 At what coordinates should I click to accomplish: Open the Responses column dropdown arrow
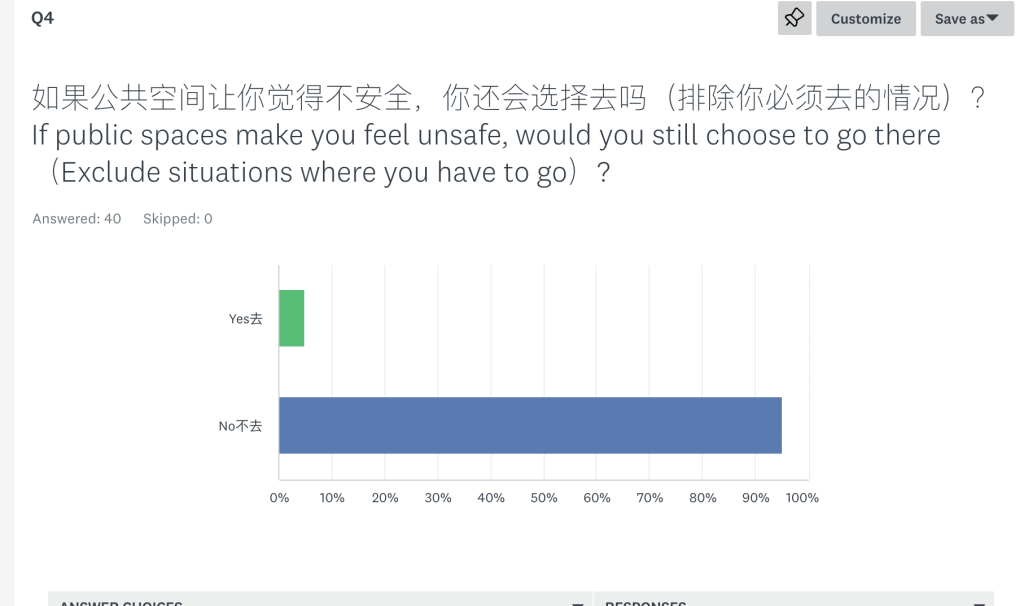[x=979, y=604]
